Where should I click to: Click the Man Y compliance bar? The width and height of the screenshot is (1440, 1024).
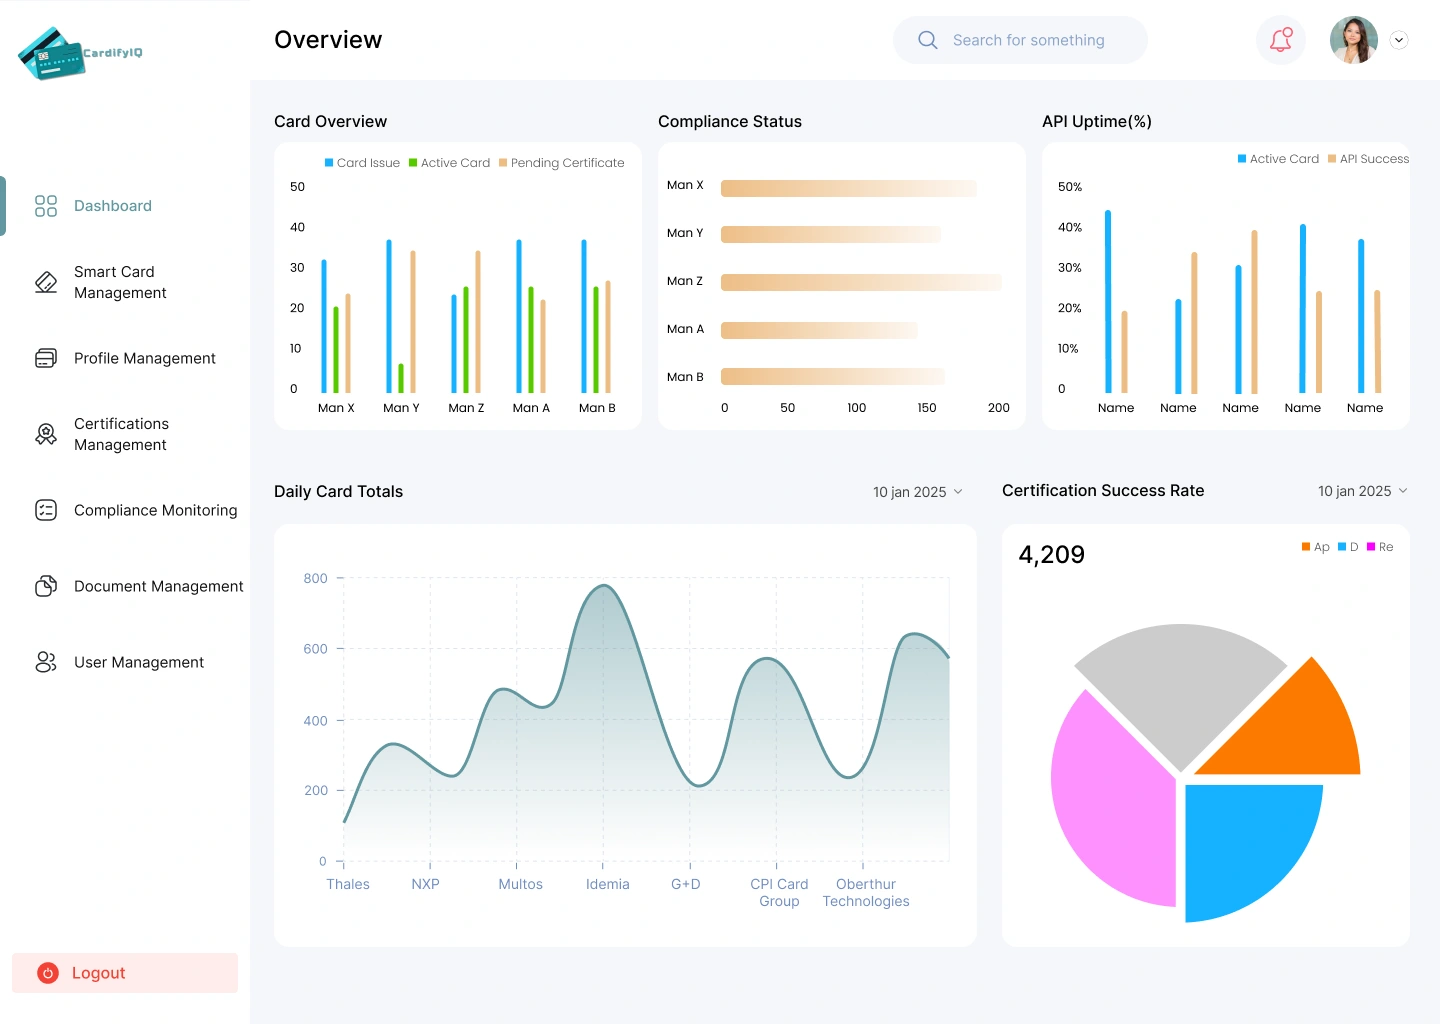(x=831, y=235)
